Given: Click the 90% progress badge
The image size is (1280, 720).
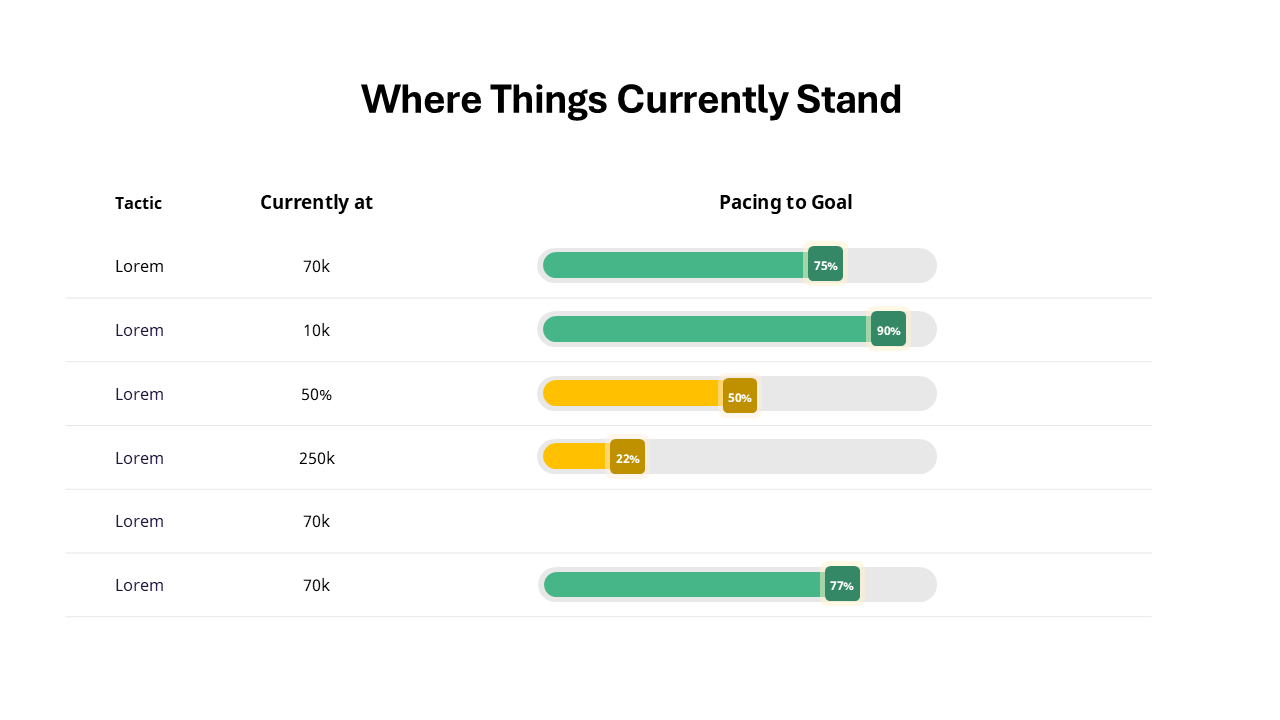Looking at the screenshot, I should [888, 330].
